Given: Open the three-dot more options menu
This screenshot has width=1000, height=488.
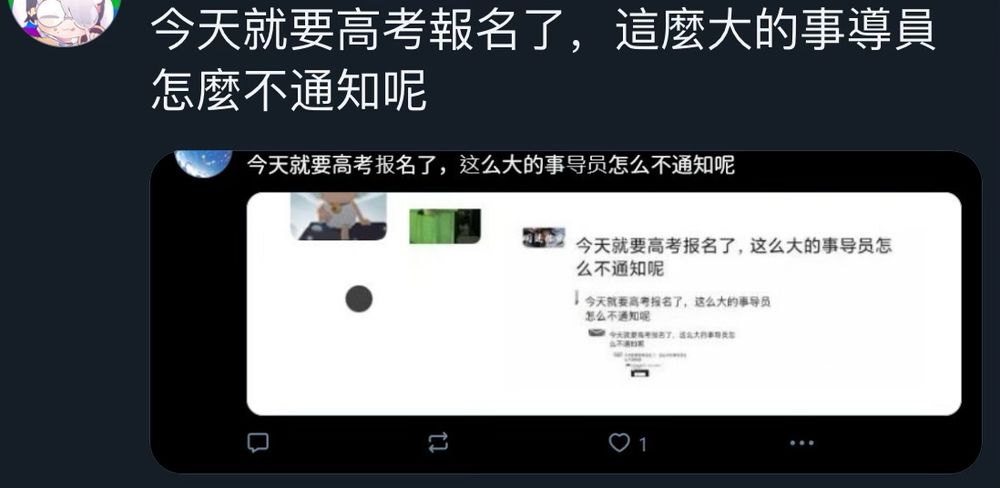Looking at the screenshot, I should 802,442.
